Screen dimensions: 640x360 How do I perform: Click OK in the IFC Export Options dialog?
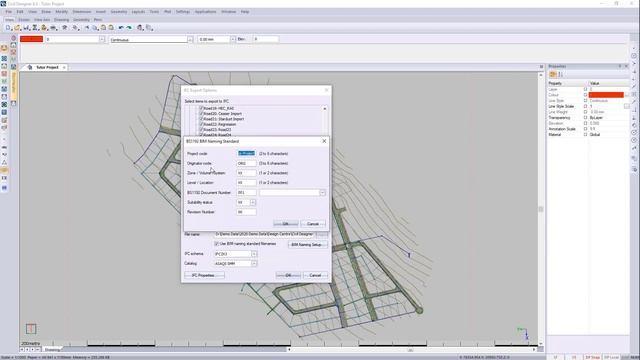click(288, 275)
